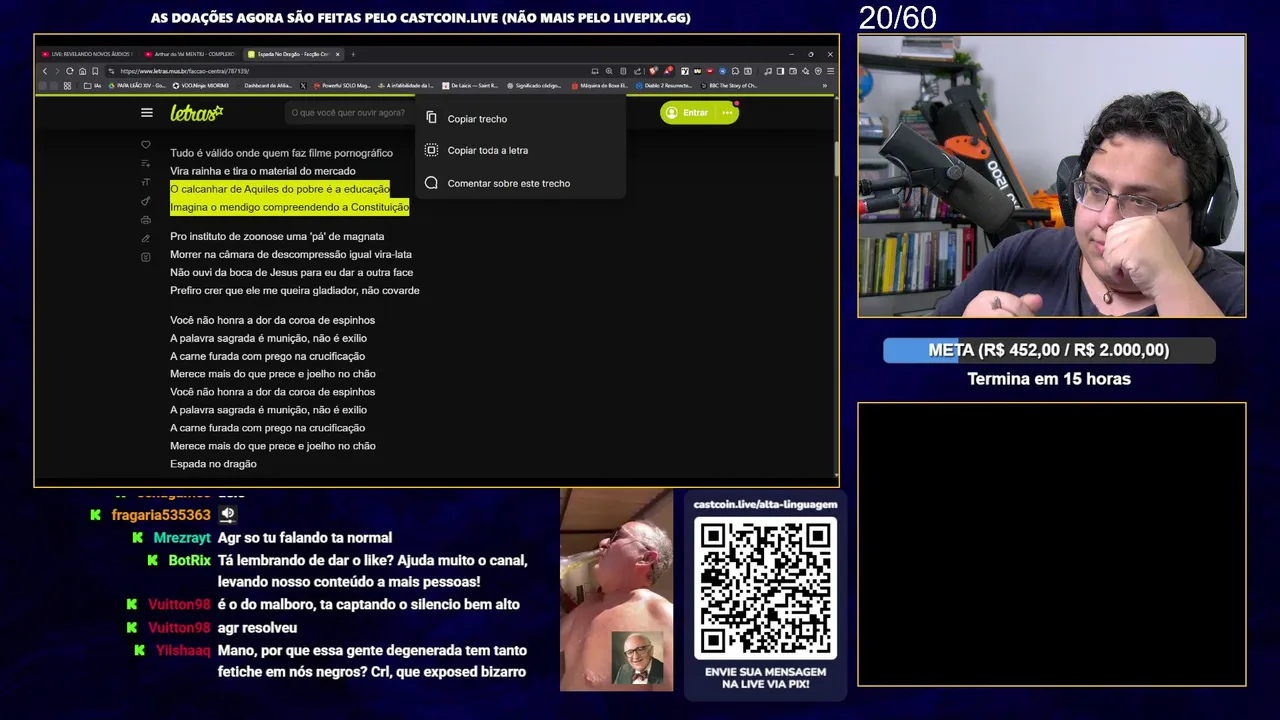
Task: Click the streamer webcam feed
Action: click(x=1052, y=177)
